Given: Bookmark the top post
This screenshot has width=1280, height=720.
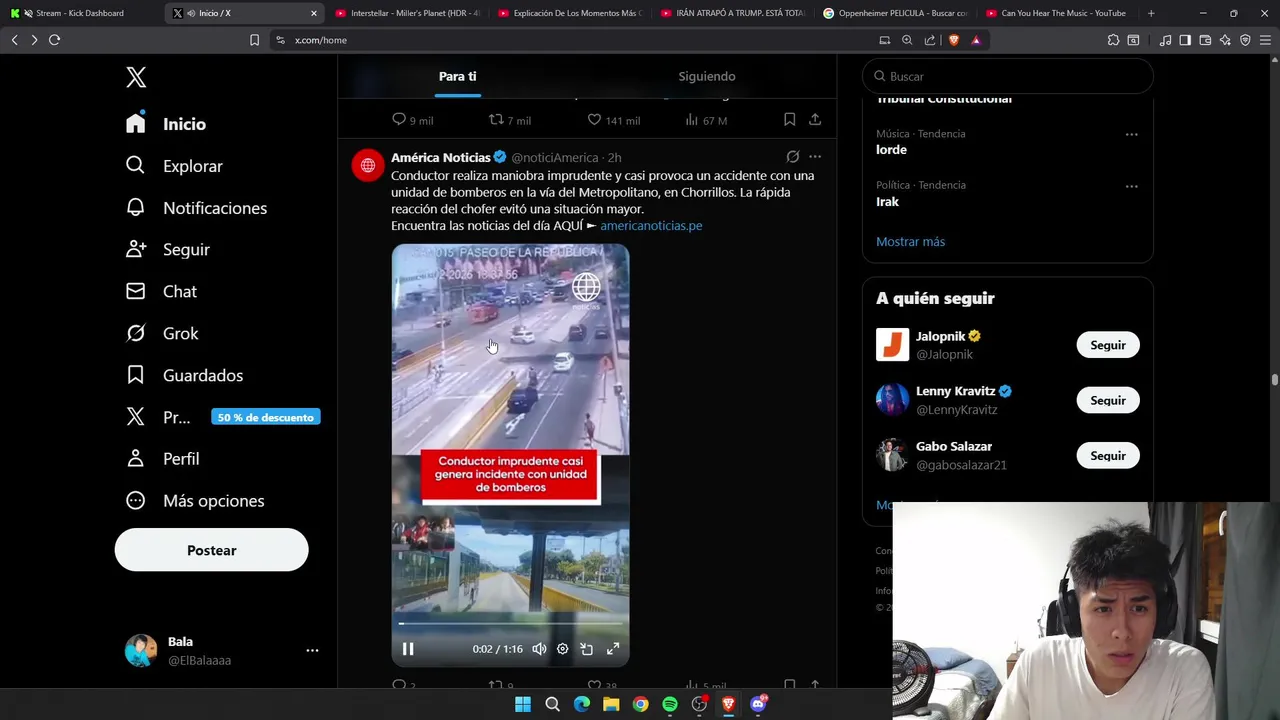Looking at the screenshot, I should pos(789,120).
